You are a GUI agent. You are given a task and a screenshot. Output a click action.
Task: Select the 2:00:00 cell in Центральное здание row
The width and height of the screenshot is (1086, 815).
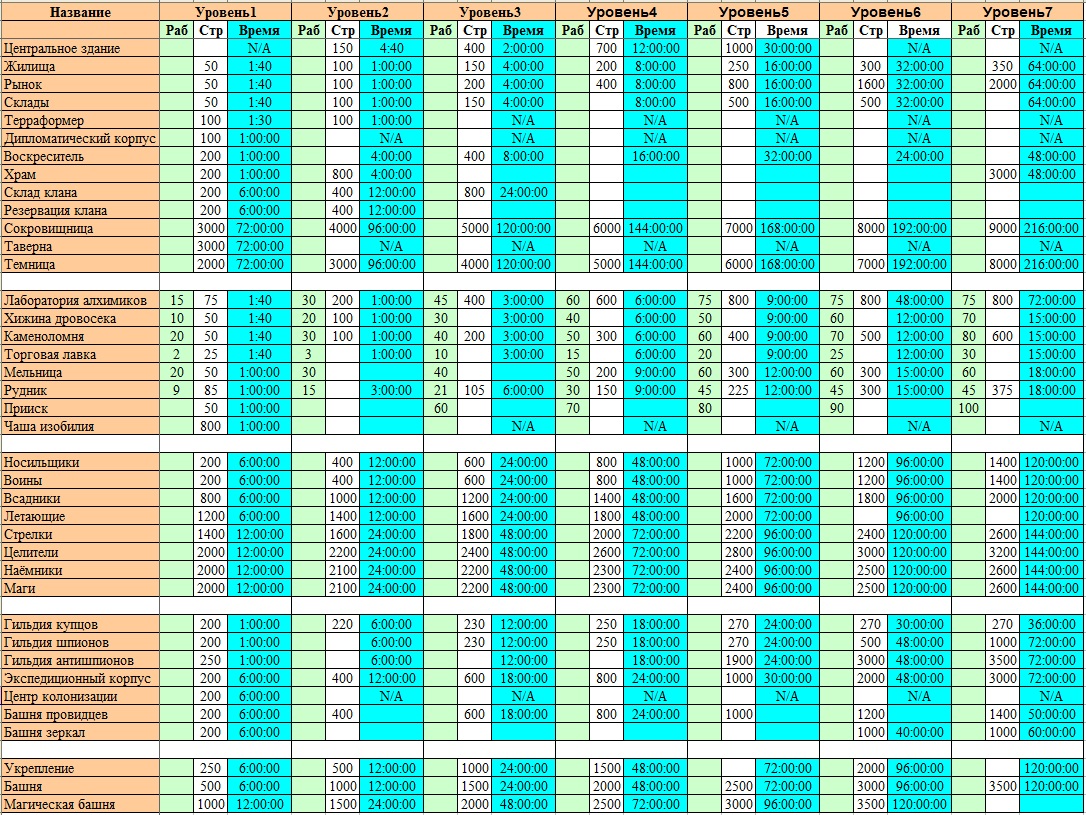tap(523, 48)
